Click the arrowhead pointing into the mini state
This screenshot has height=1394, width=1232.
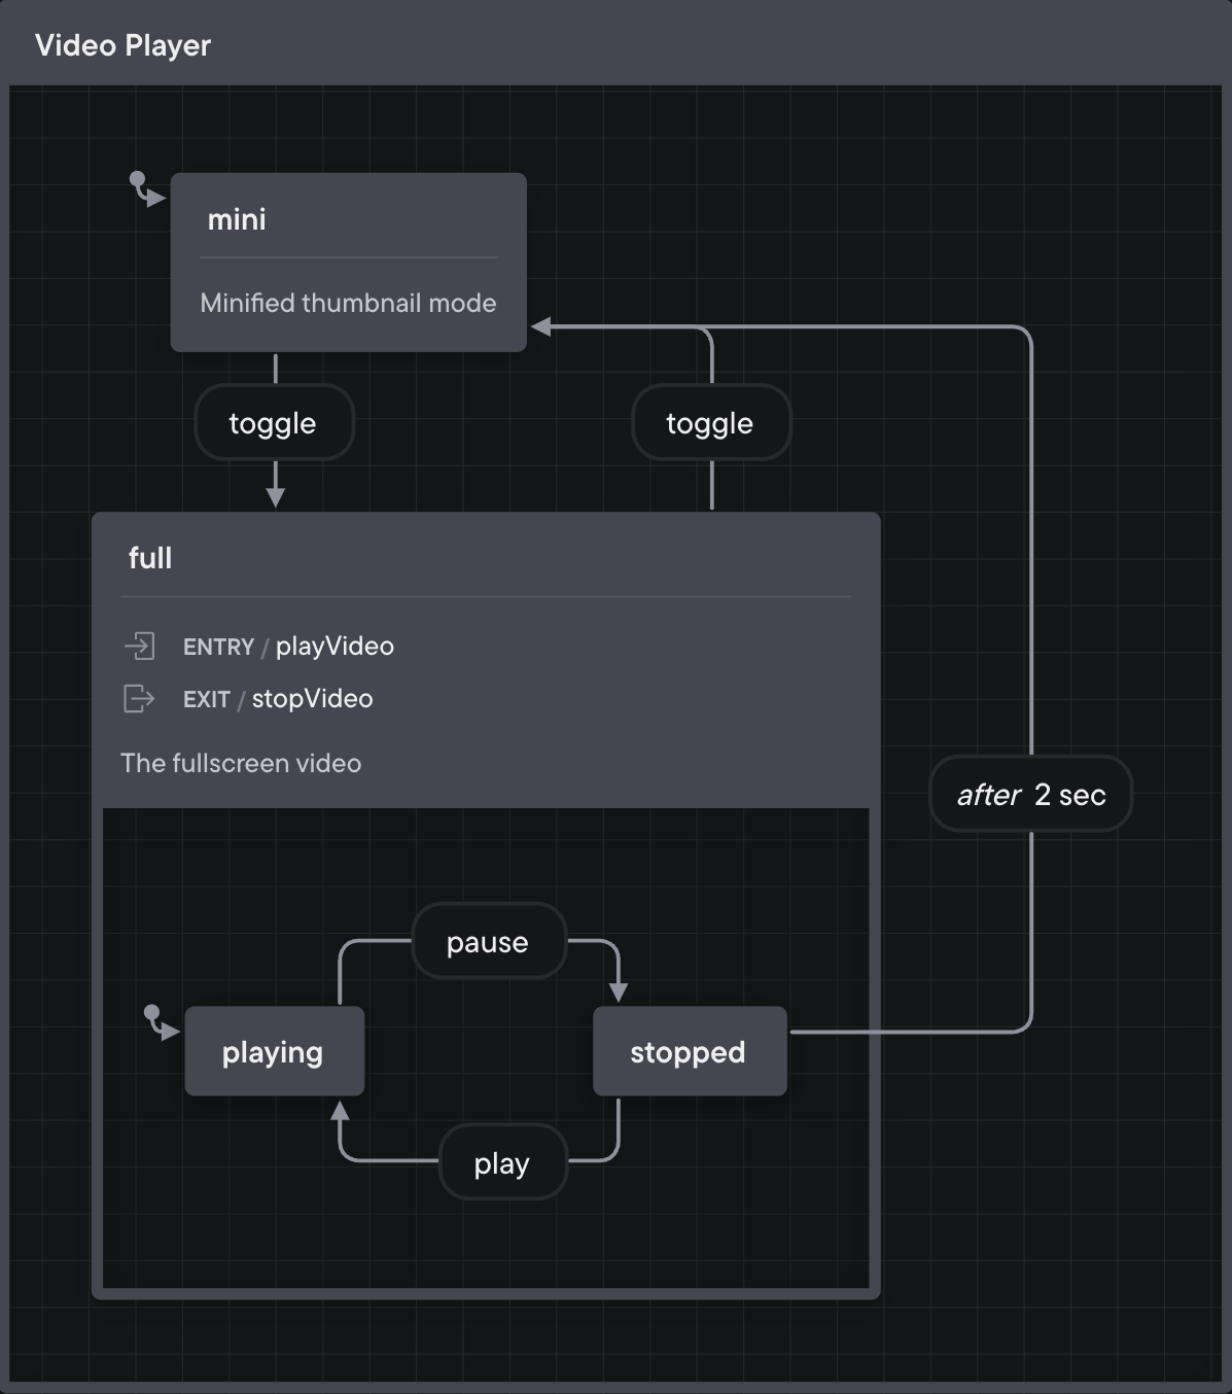tap(541, 327)
